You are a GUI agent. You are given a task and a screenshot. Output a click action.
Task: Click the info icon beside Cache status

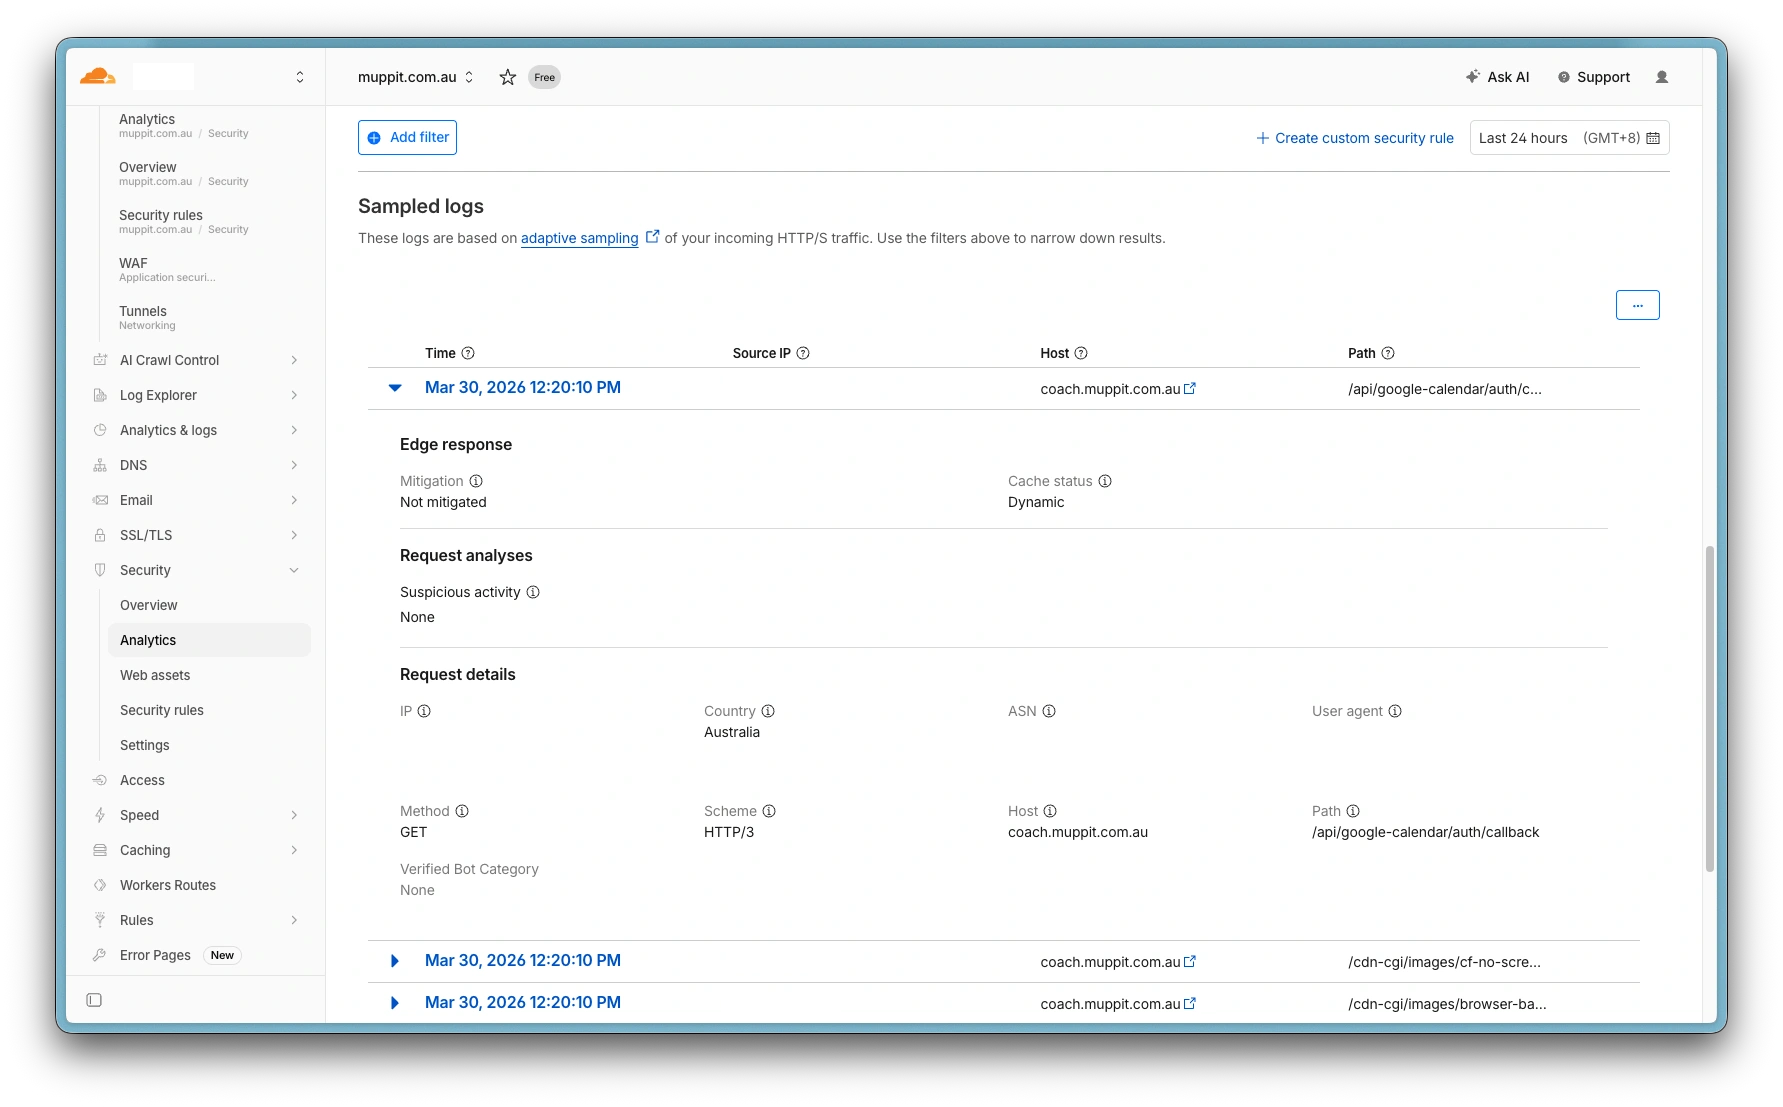(x=1105, y=481)
